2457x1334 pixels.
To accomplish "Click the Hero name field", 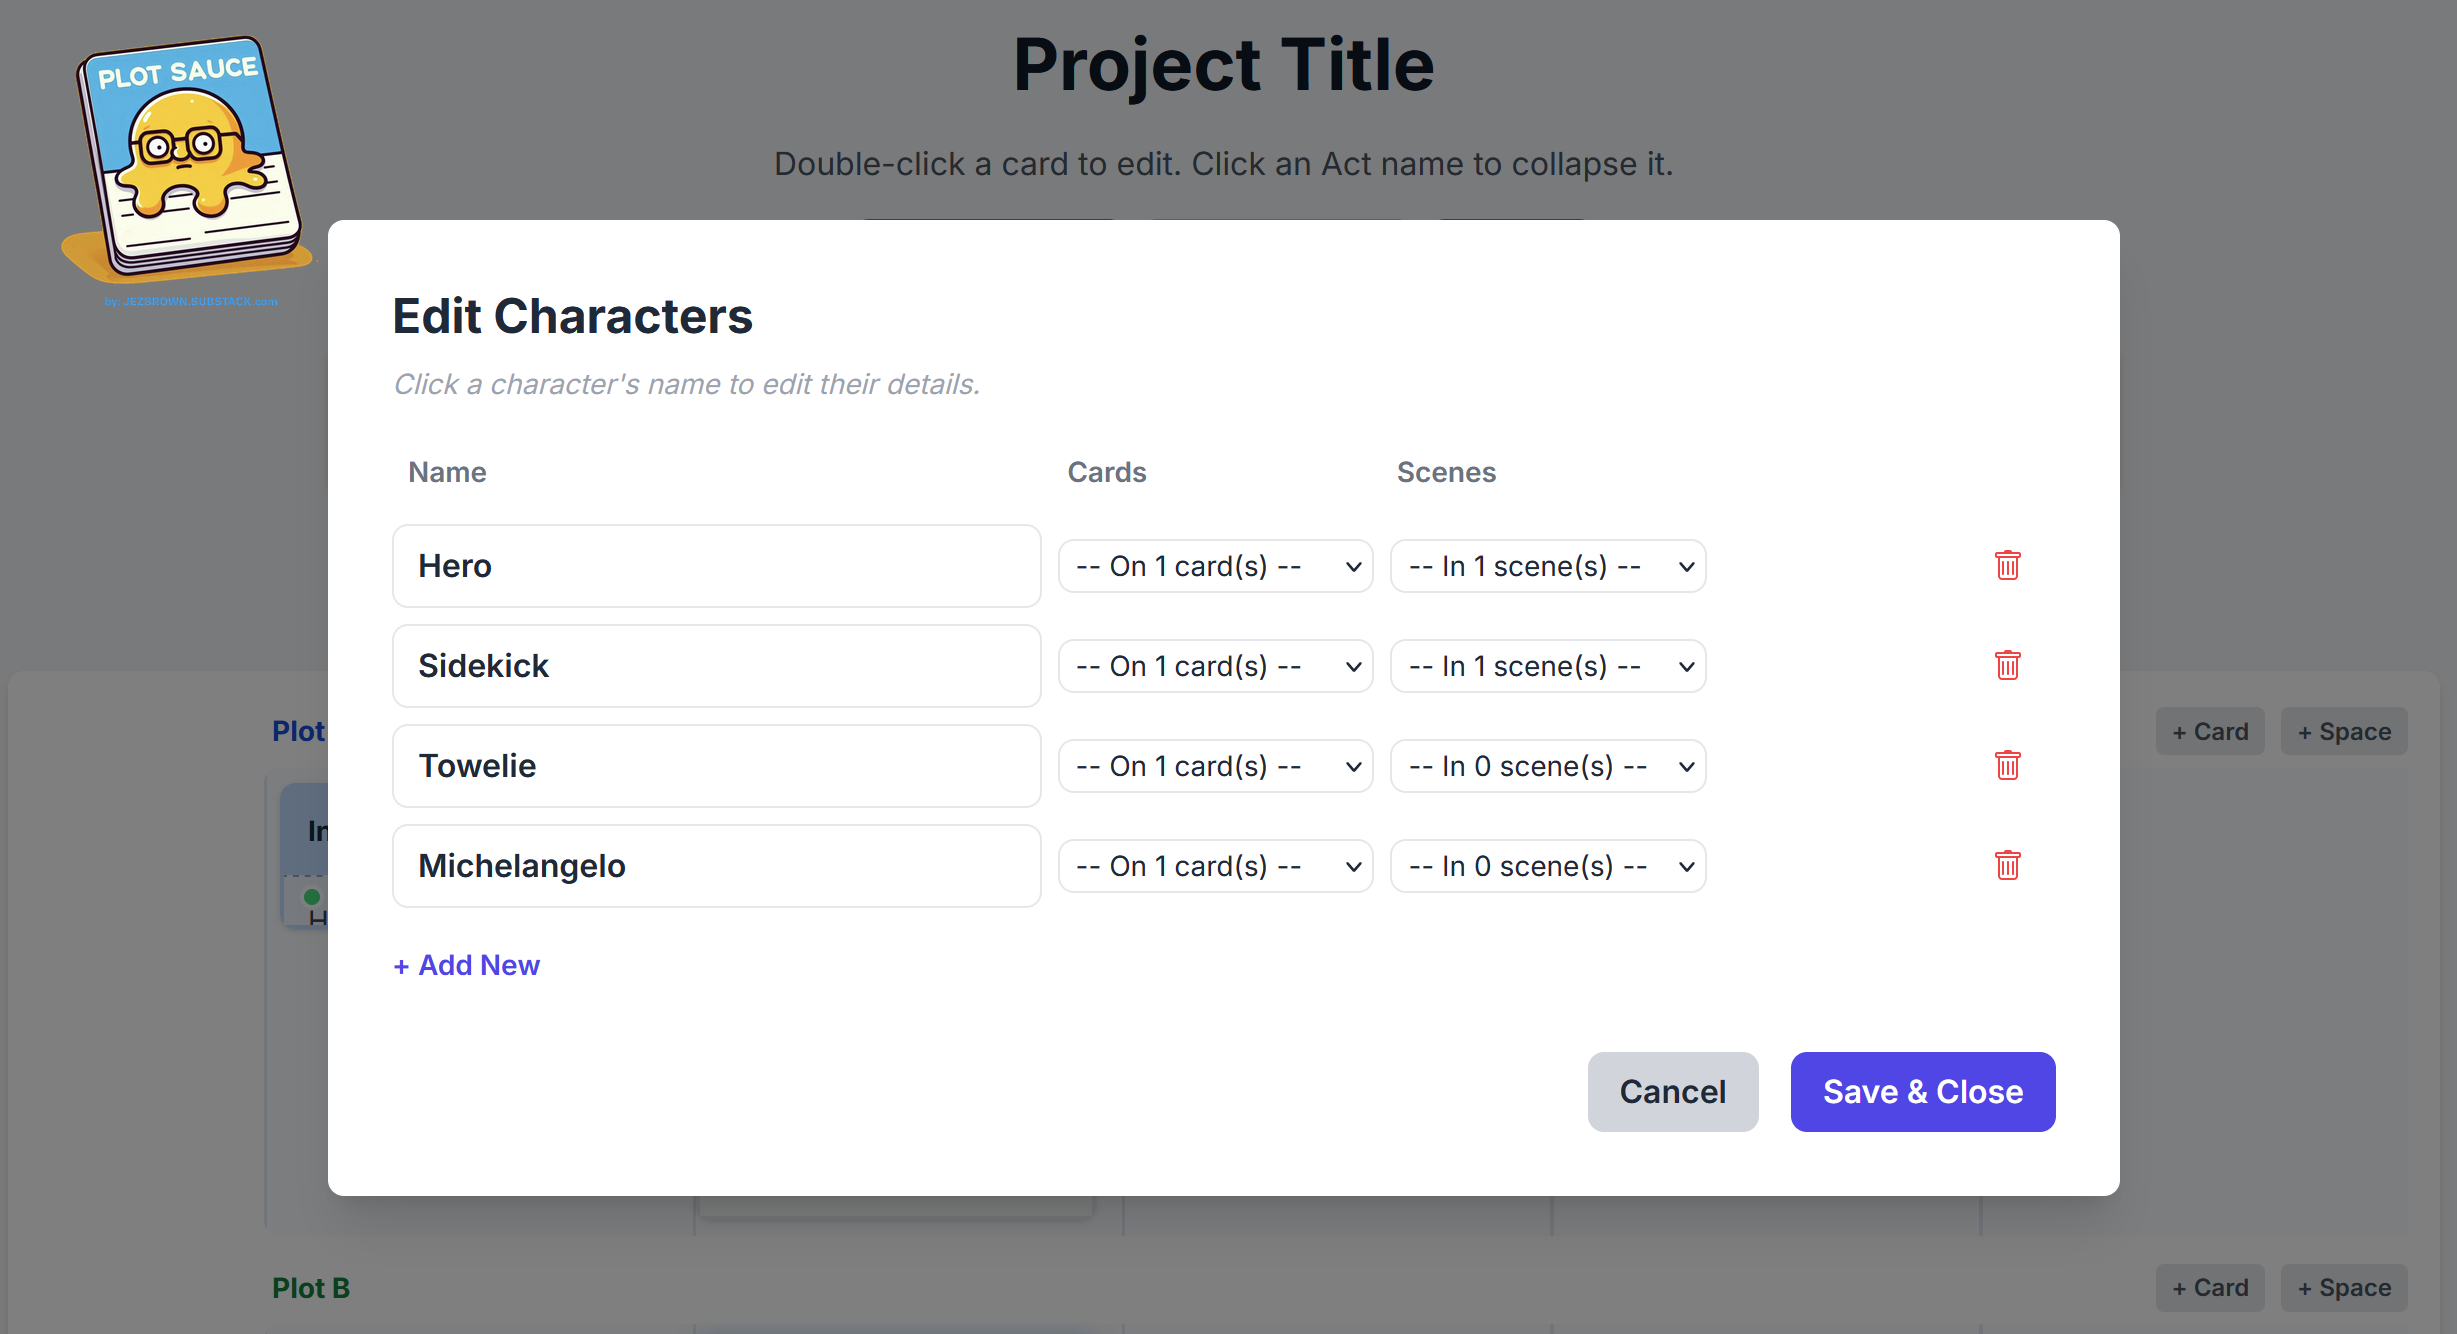I will point(716,566).
